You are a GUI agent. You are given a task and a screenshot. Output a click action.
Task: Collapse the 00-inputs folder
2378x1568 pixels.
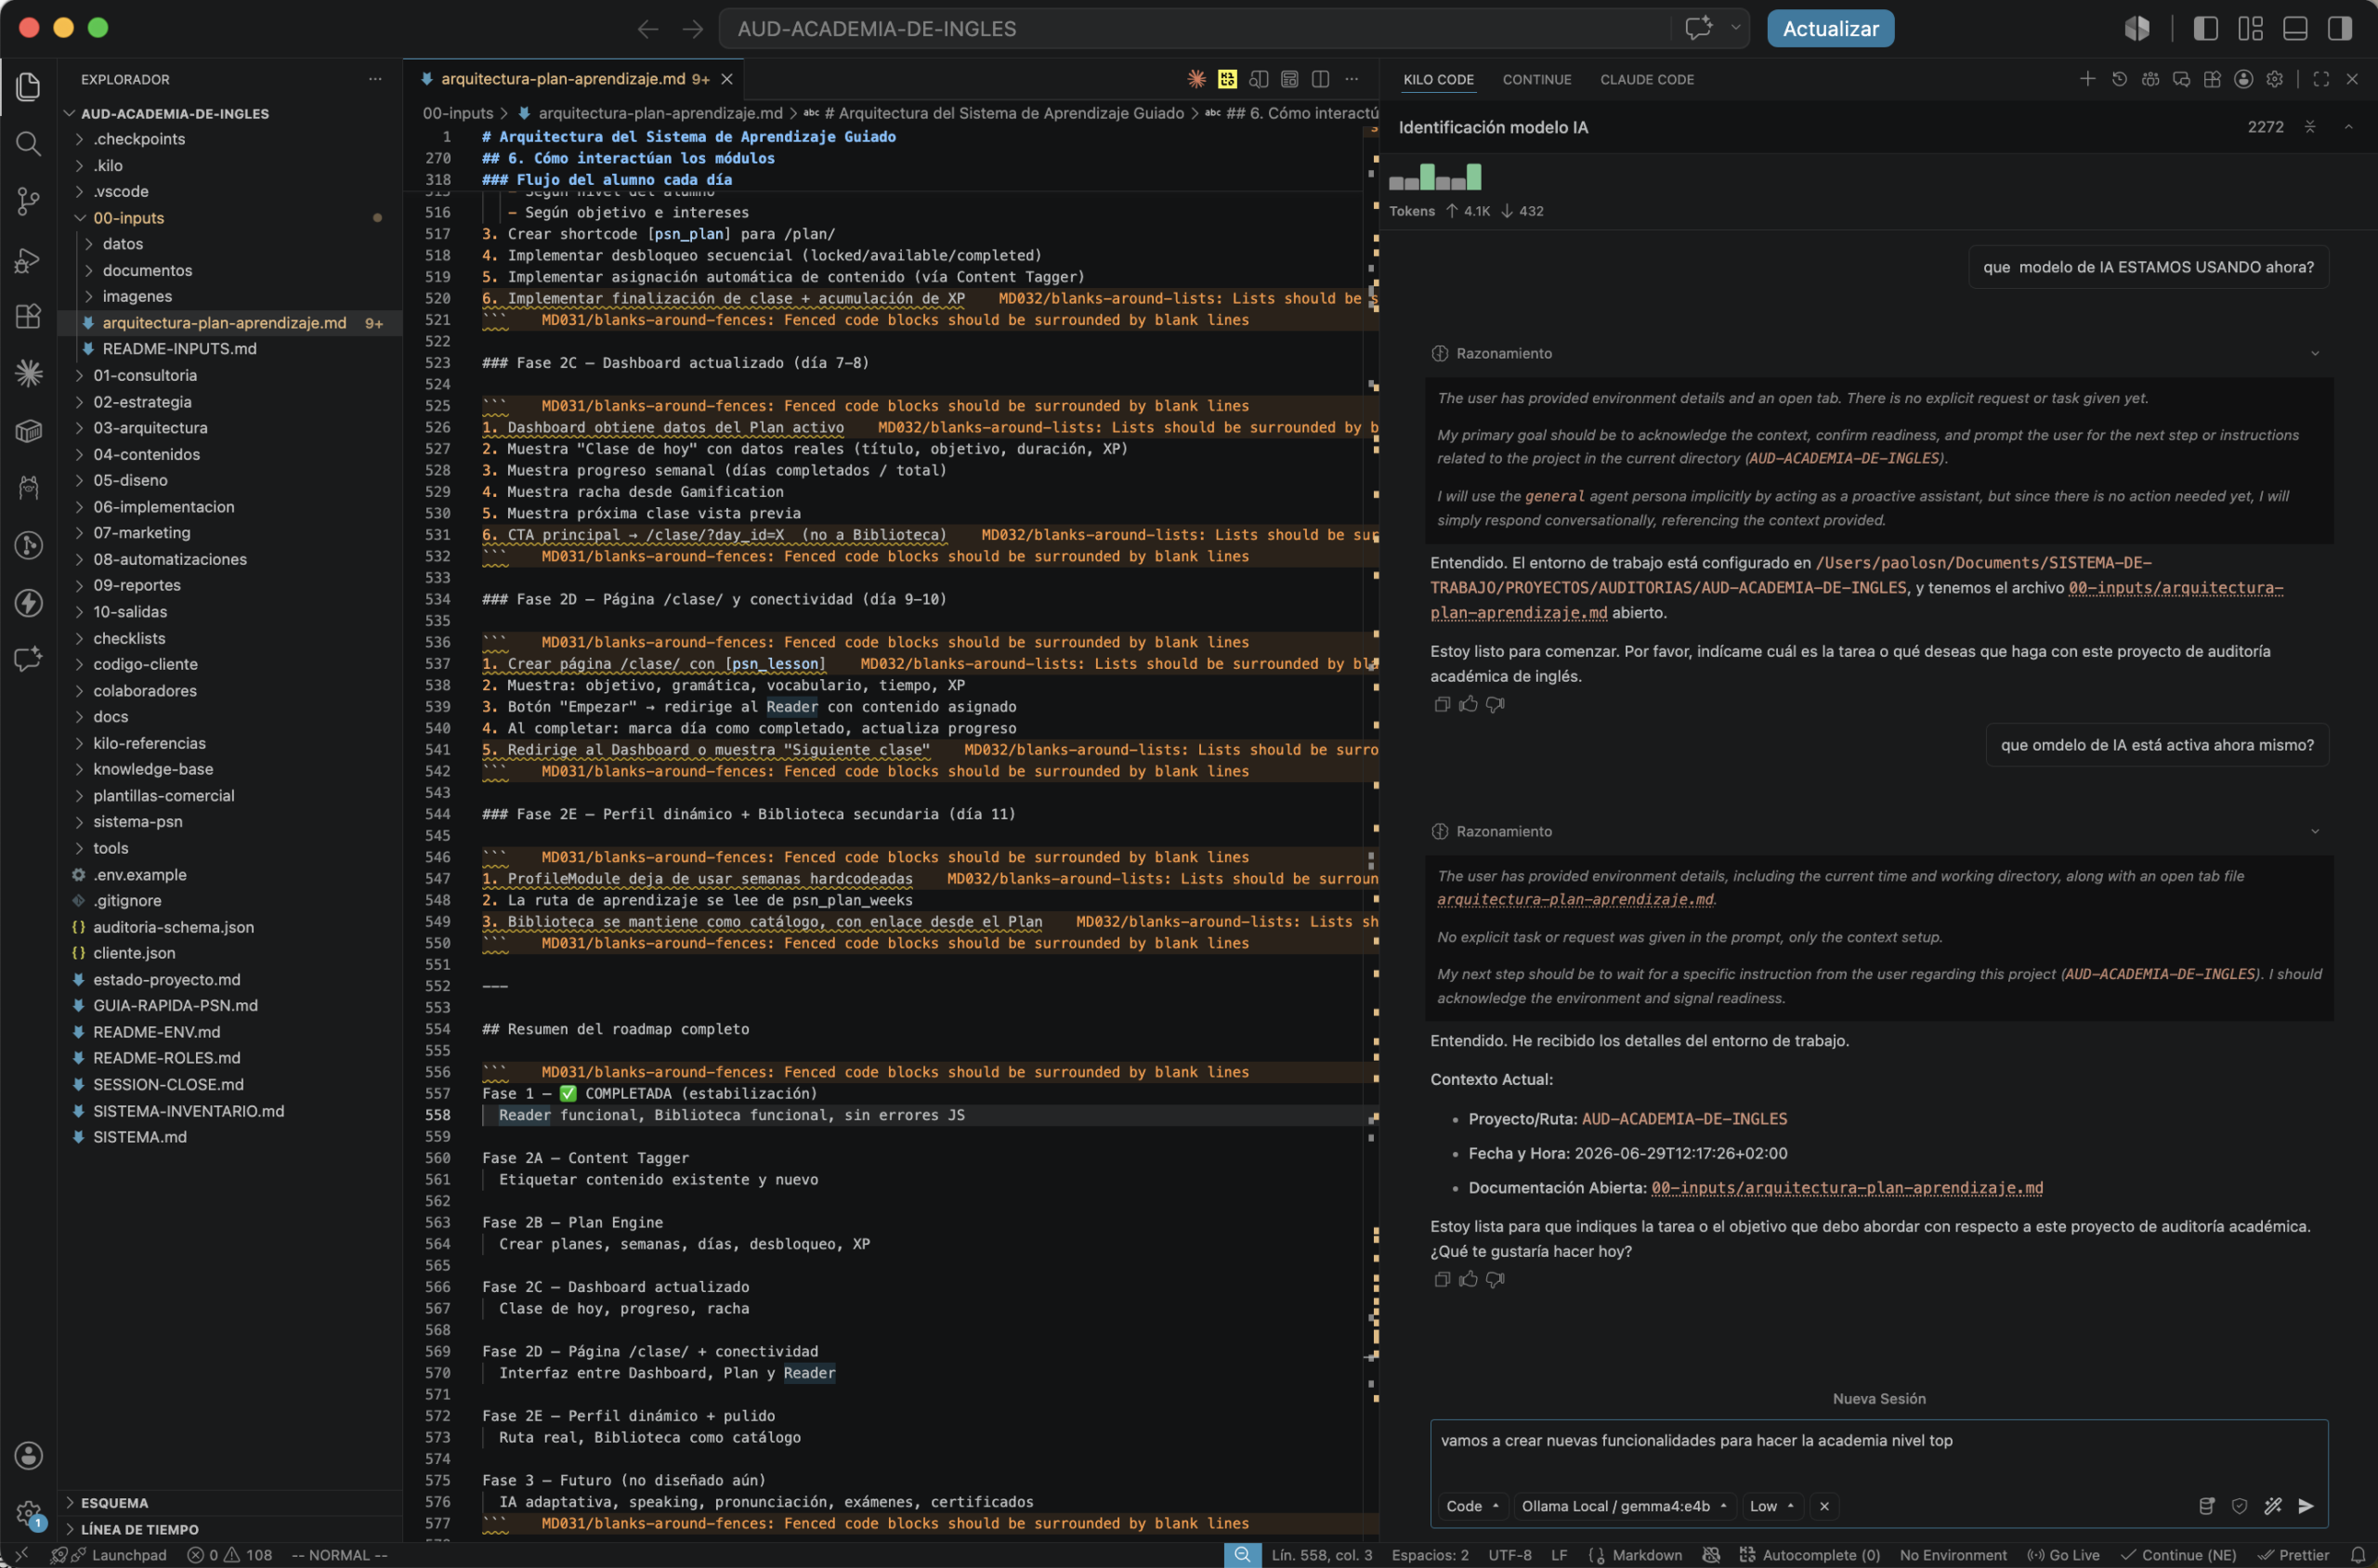(128, 218)
